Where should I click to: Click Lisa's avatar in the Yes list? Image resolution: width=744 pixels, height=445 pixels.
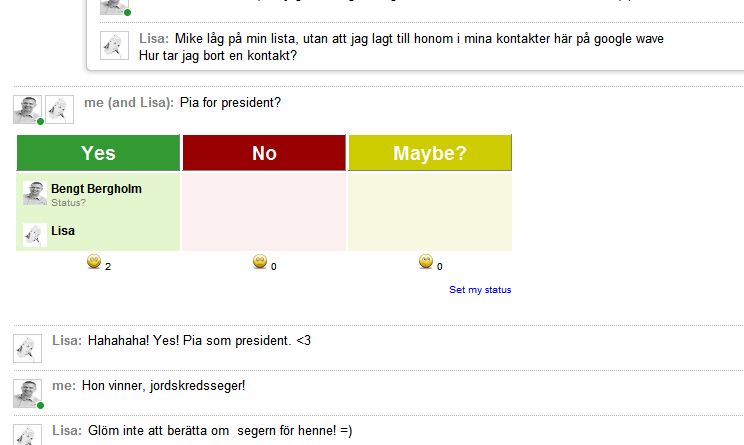pyautogui.click(x=35, y=235)
